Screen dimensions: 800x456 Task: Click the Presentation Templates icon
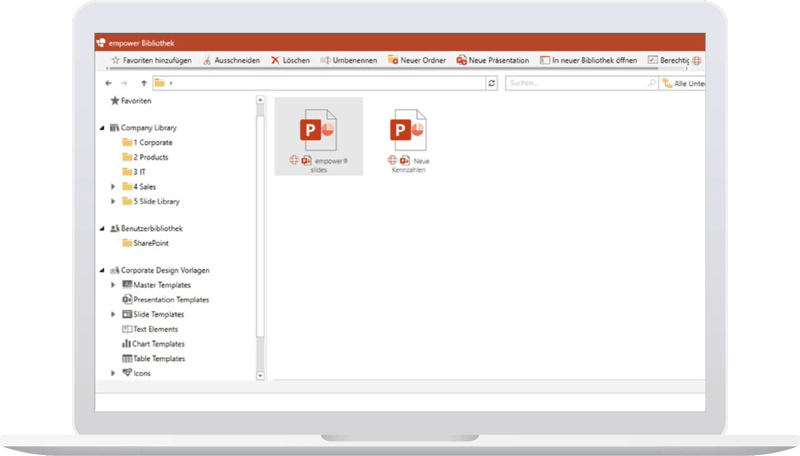(x=127, y=299)
